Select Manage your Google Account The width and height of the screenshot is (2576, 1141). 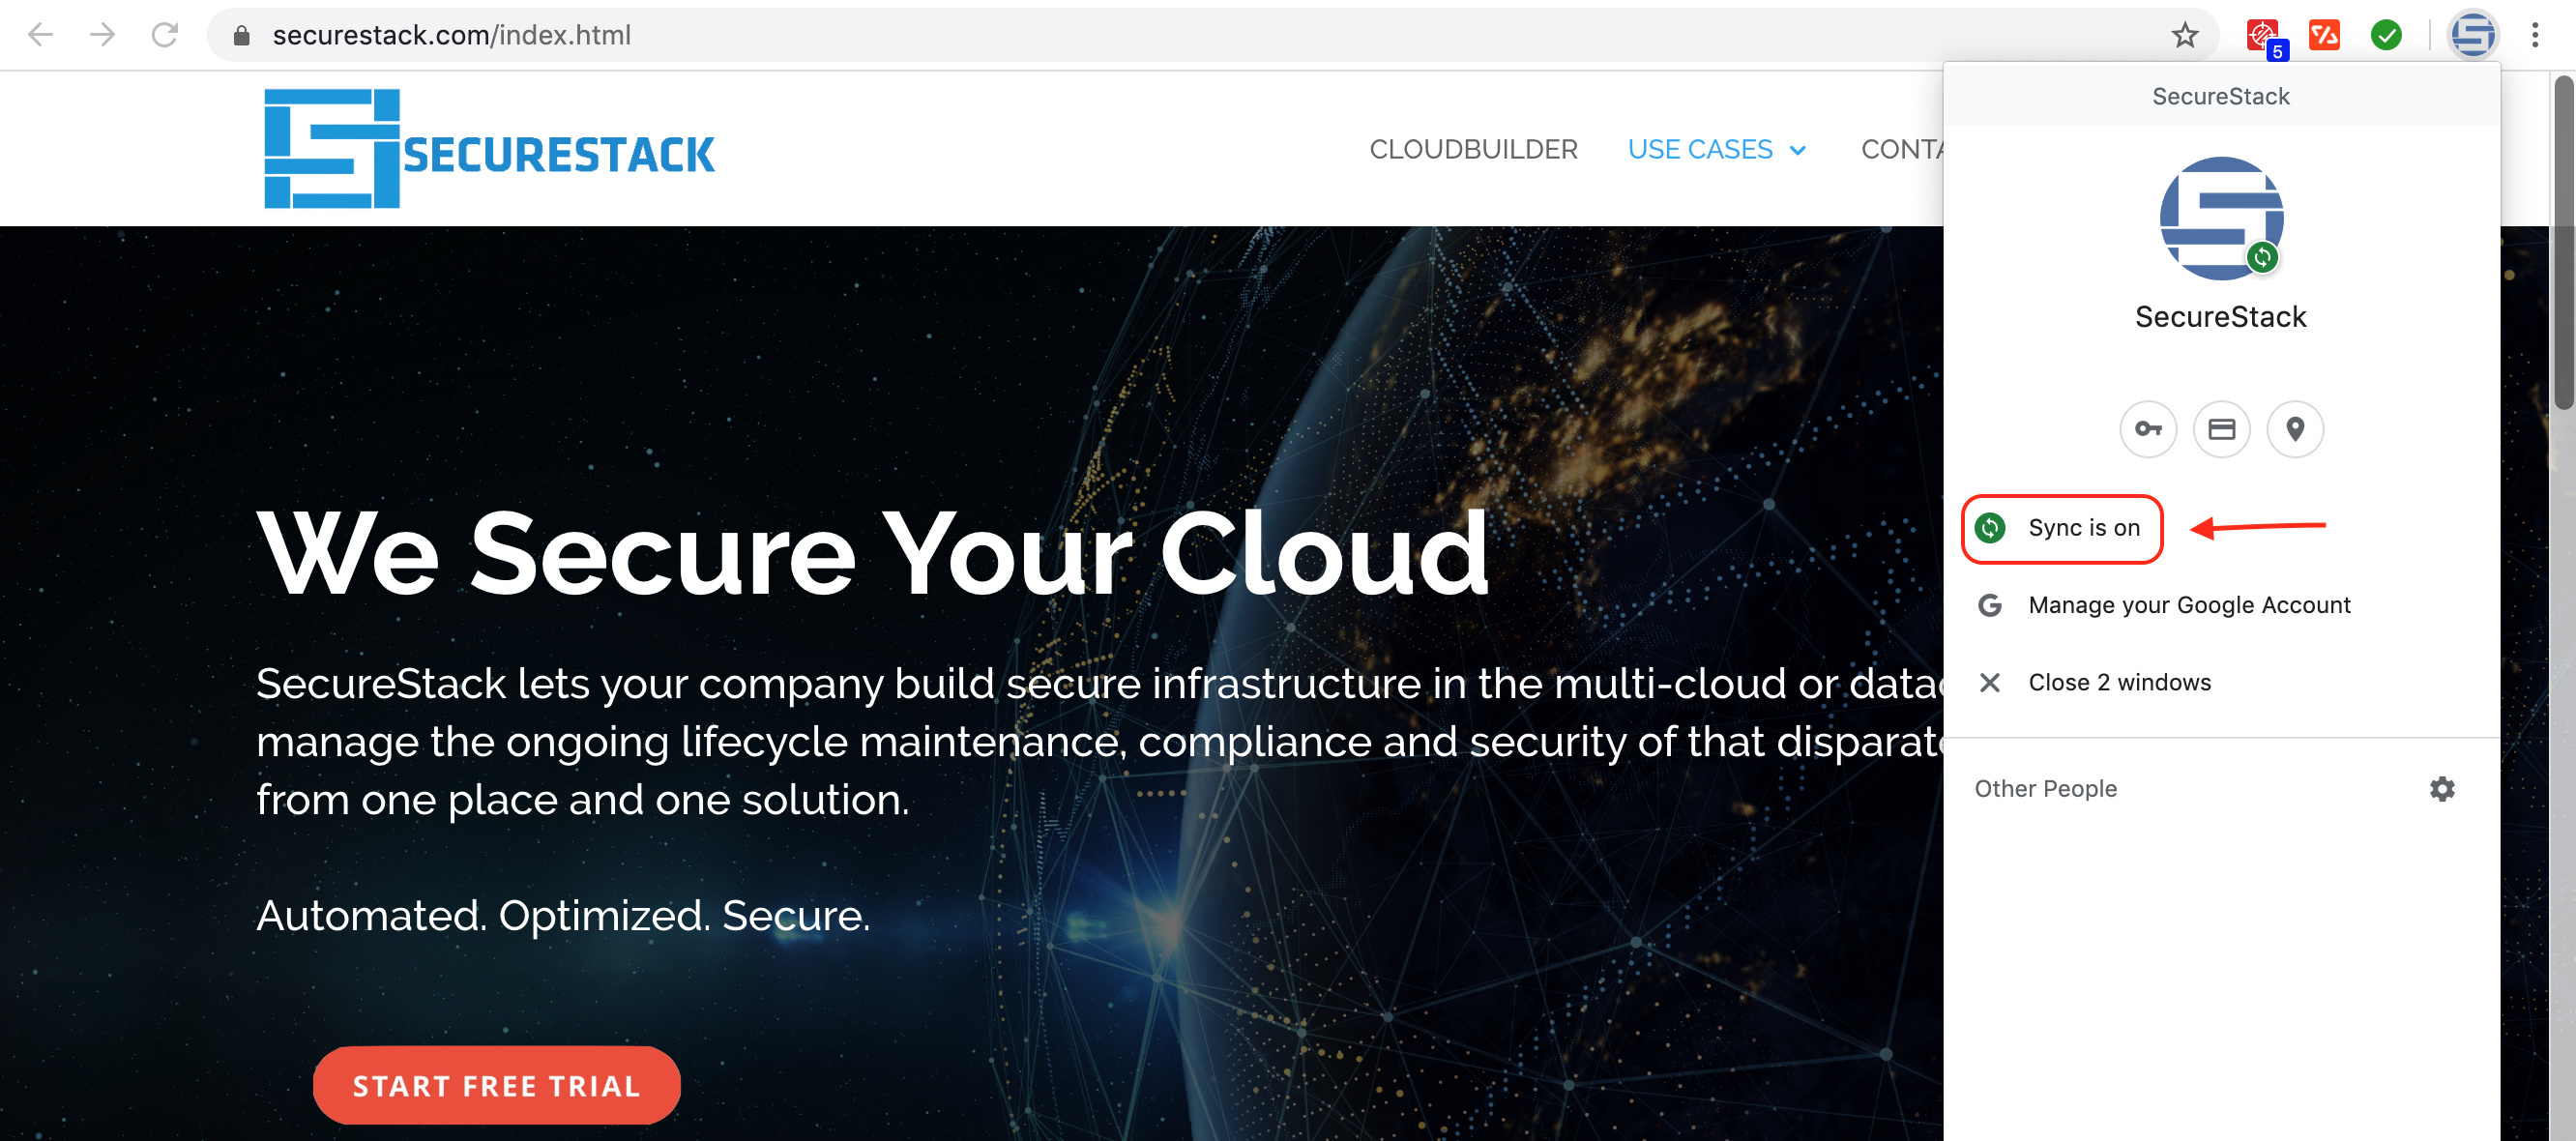[x=2221, y=605]
